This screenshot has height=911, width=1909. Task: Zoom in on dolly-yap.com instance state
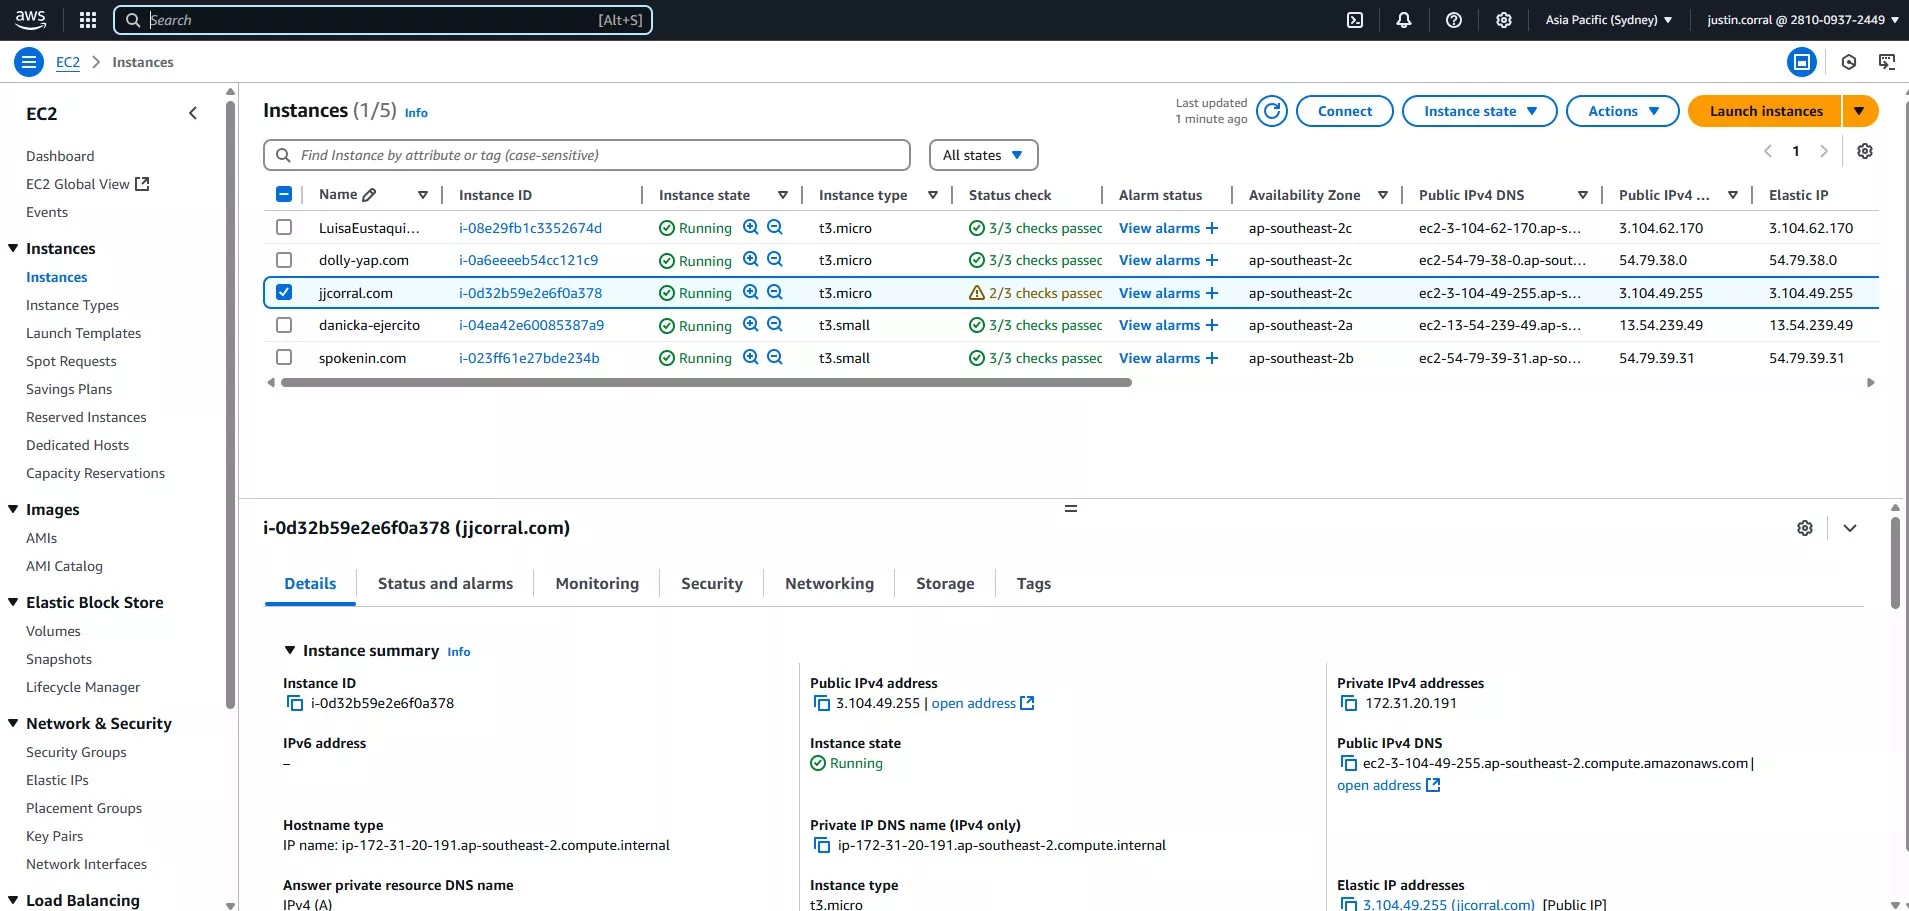pos(751,260)
